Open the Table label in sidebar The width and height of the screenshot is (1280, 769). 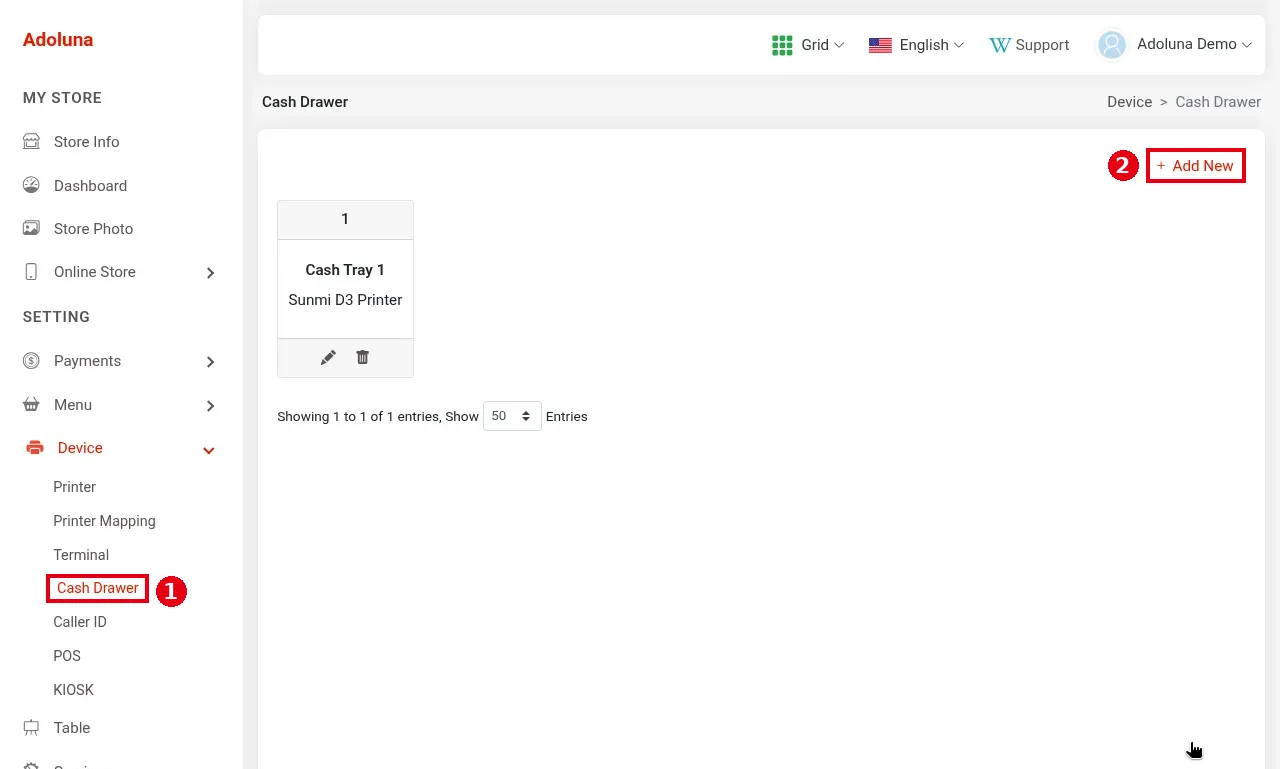pos(72,728)
